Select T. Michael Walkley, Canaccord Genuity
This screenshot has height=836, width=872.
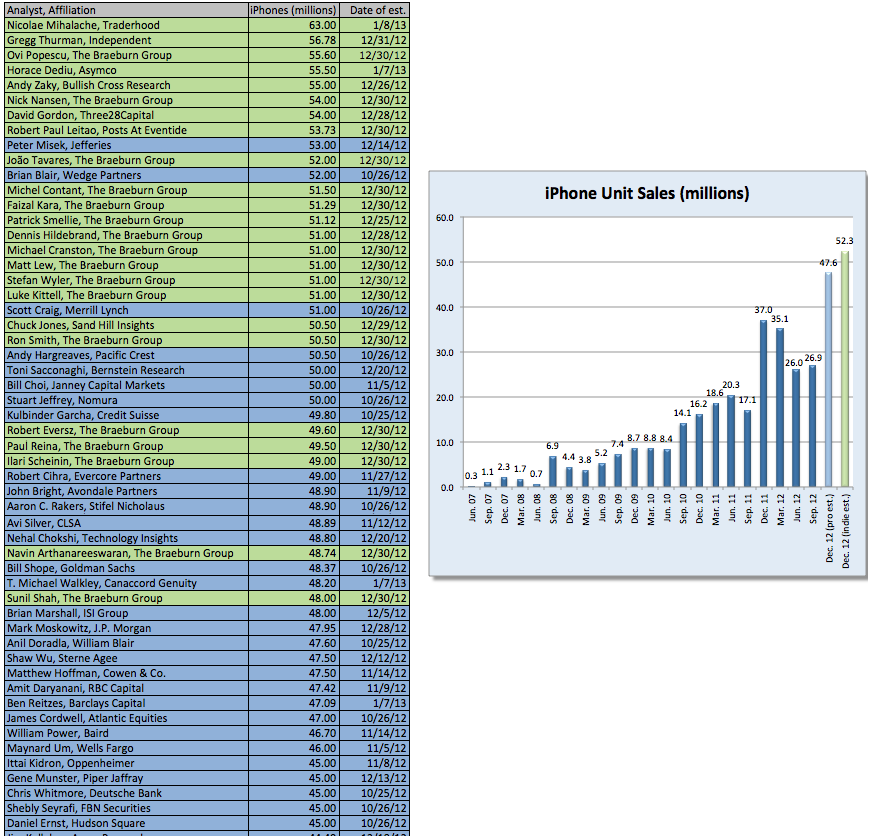126,583
